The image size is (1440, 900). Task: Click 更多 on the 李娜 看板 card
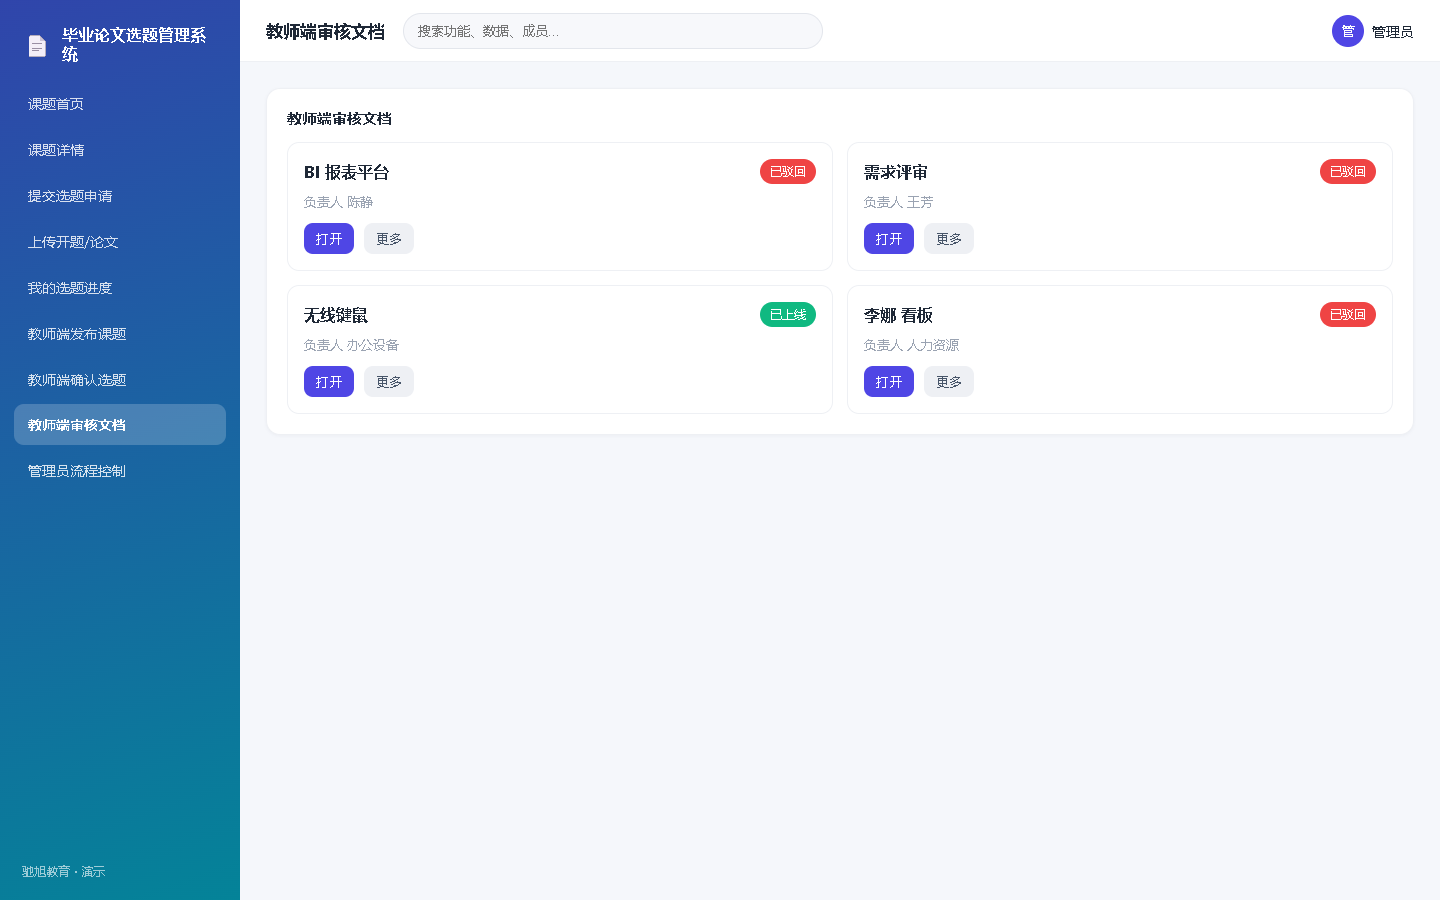[x=949, y=382]
